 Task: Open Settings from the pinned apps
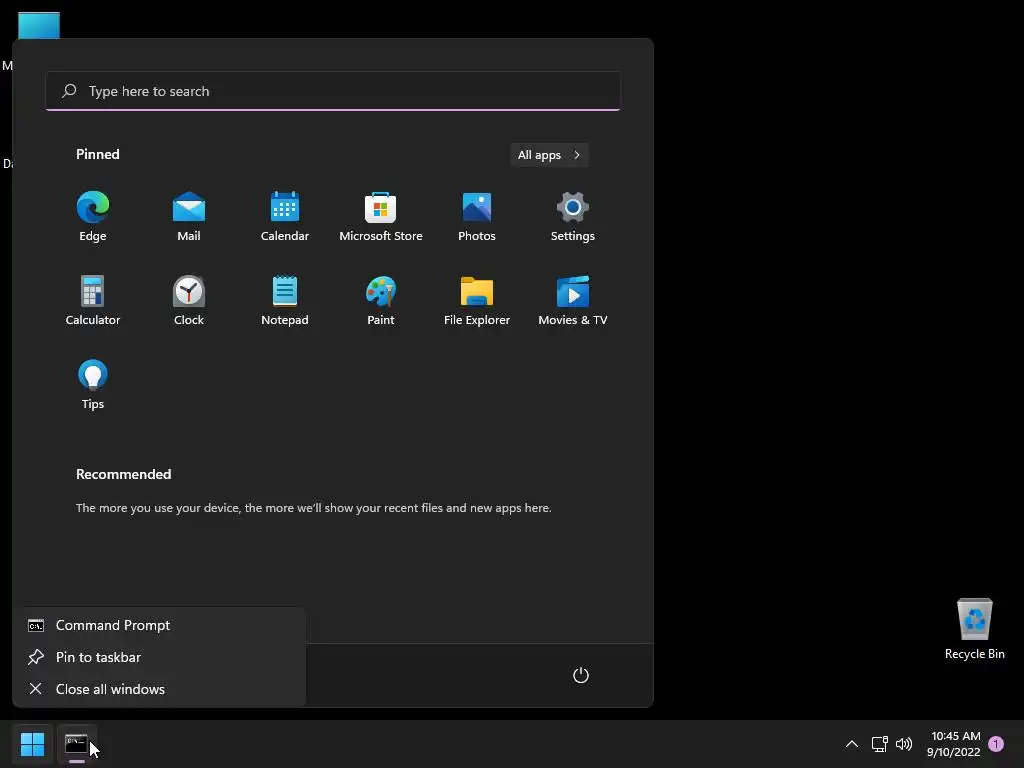[x=573, y=217]
